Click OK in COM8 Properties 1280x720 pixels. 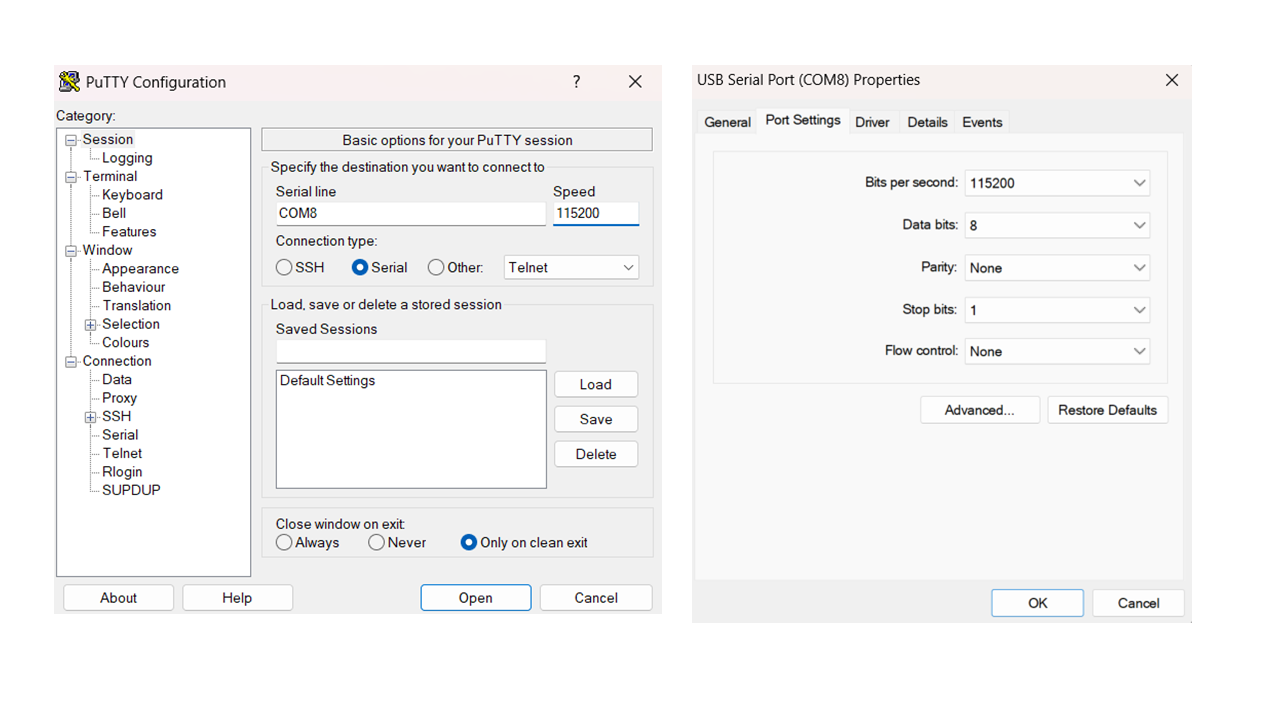click(1038, 603)
